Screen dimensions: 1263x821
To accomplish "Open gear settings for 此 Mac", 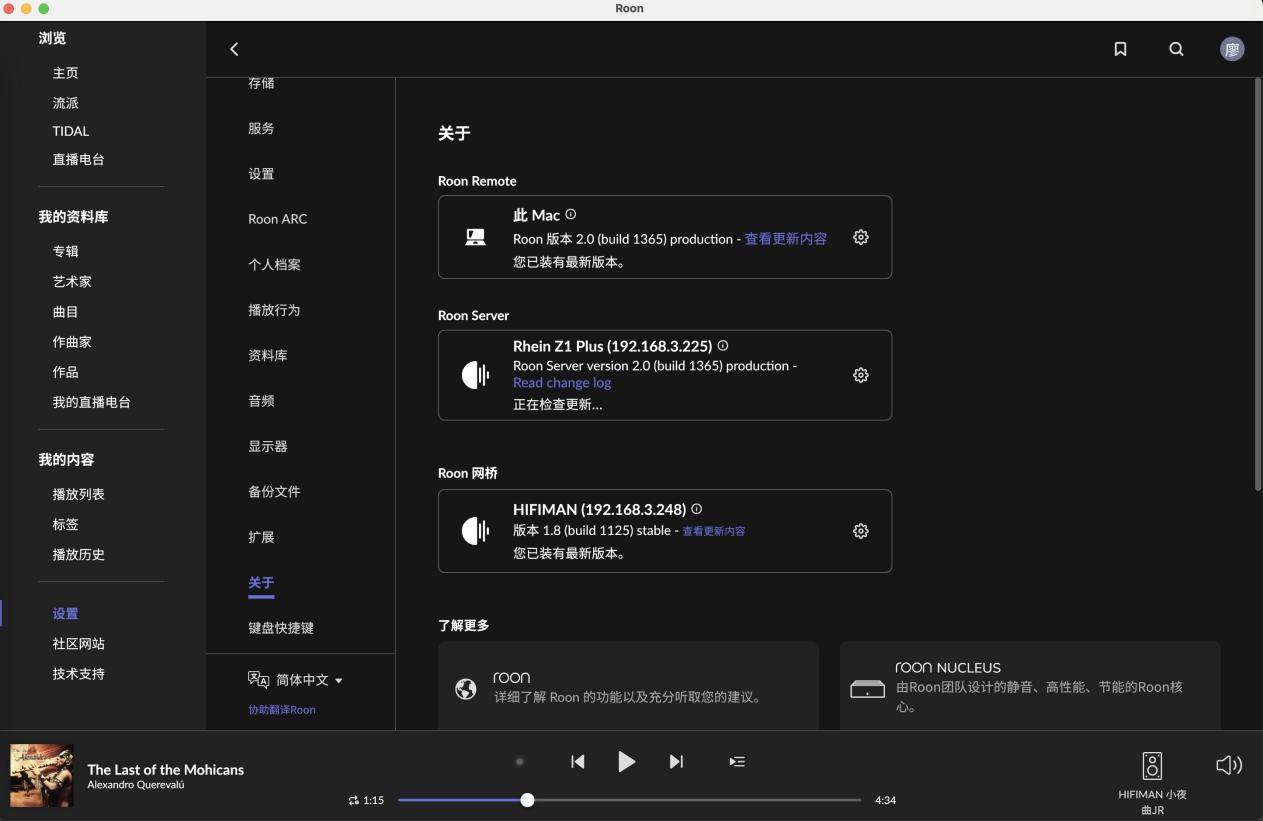I will tap(860, 237).
